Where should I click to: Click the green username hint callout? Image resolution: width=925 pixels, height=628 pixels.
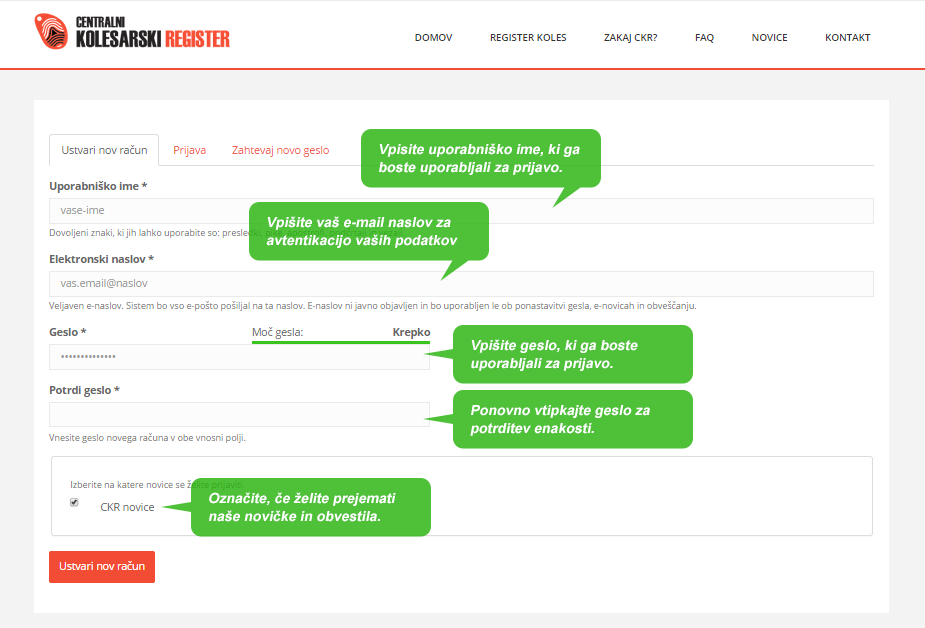[x=480, y=158]
